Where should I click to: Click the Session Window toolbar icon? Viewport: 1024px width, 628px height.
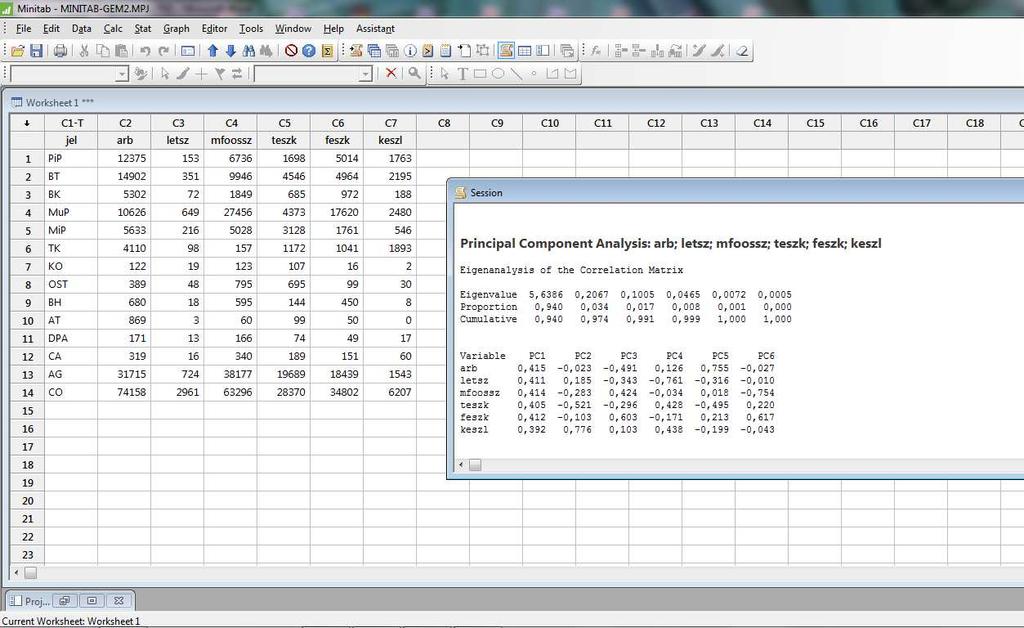pos(506,51)
